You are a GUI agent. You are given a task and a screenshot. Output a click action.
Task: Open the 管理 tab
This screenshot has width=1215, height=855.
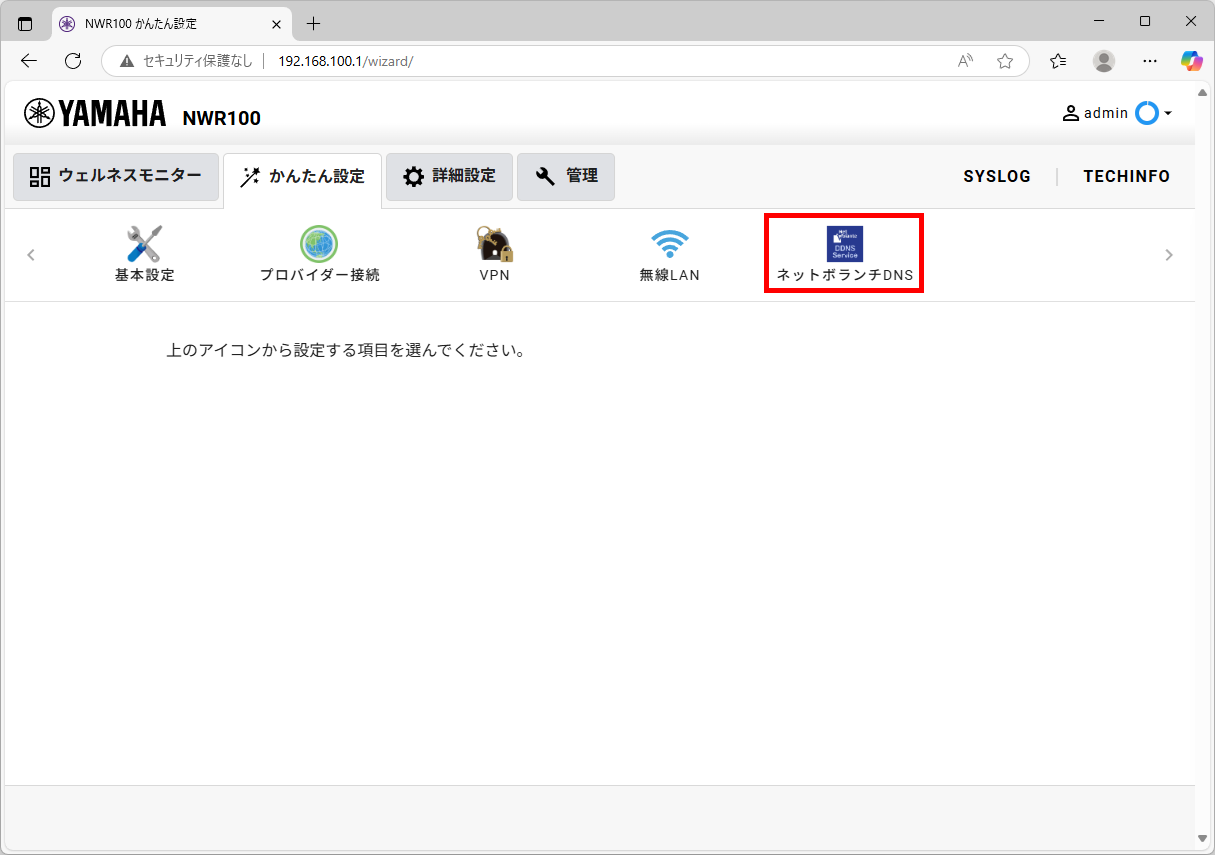(566, 177)
